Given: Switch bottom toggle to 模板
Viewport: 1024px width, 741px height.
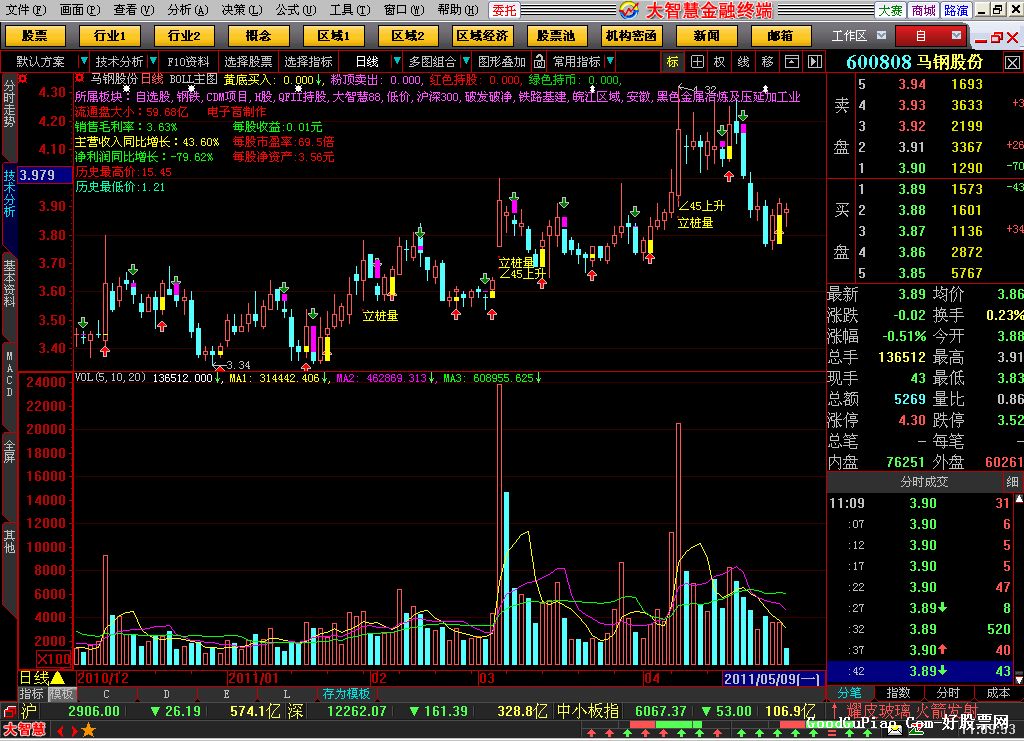Looking at the screenshot, I should pos(62,693).
